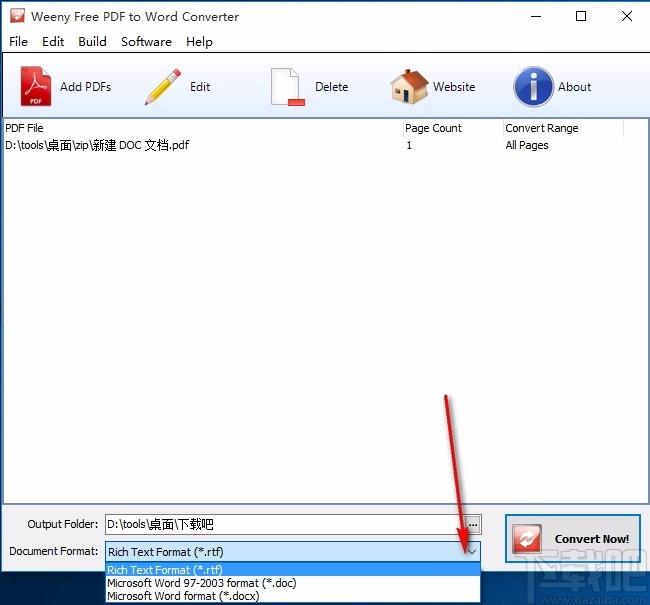Open the Help menu
The image size is (650, 605).
pyautogui.click(x=199, y=41)
